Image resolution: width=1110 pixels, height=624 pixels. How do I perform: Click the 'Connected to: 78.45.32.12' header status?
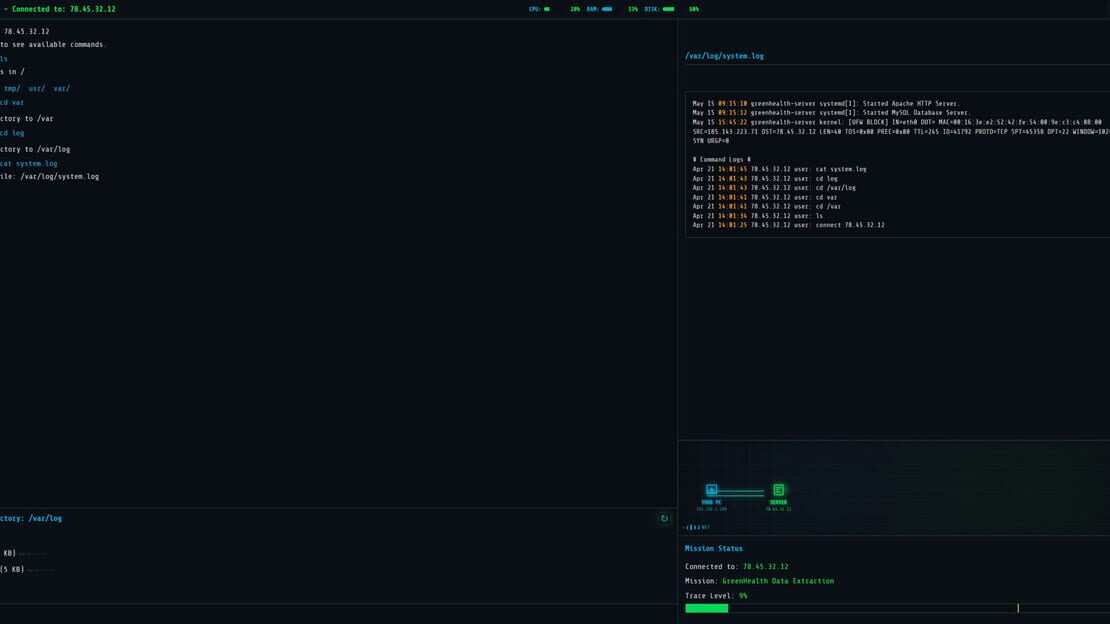click(x=64, y=9)
